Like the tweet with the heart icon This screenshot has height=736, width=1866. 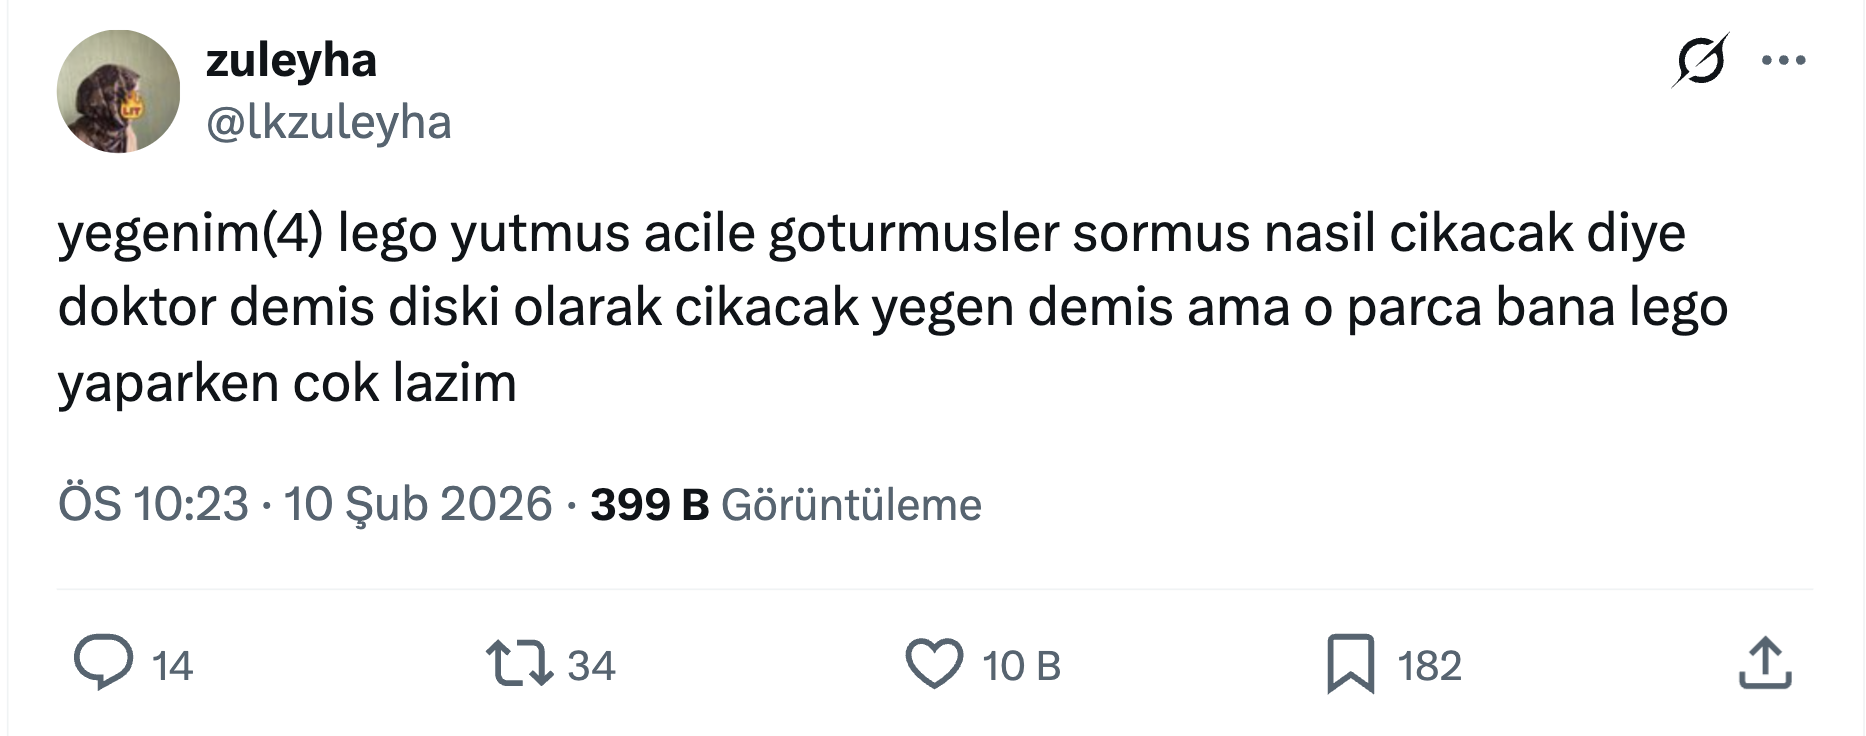coord(934,664)
